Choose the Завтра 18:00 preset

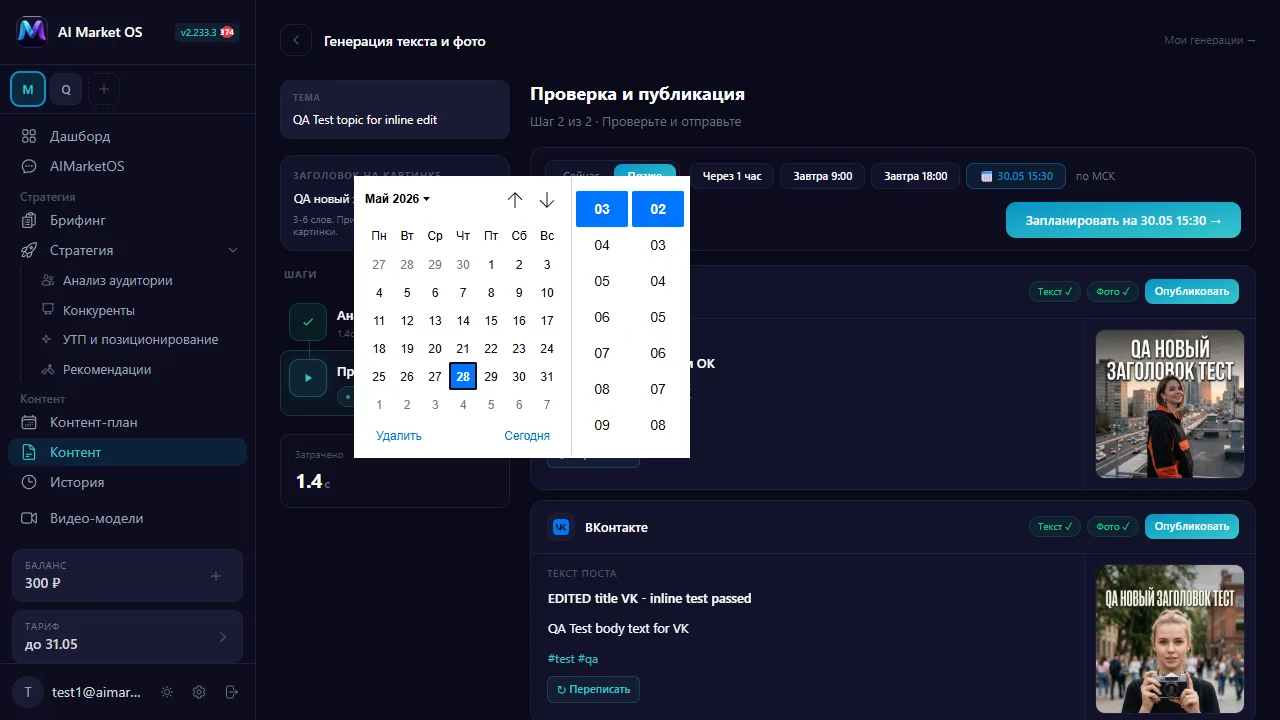point(915,176)
